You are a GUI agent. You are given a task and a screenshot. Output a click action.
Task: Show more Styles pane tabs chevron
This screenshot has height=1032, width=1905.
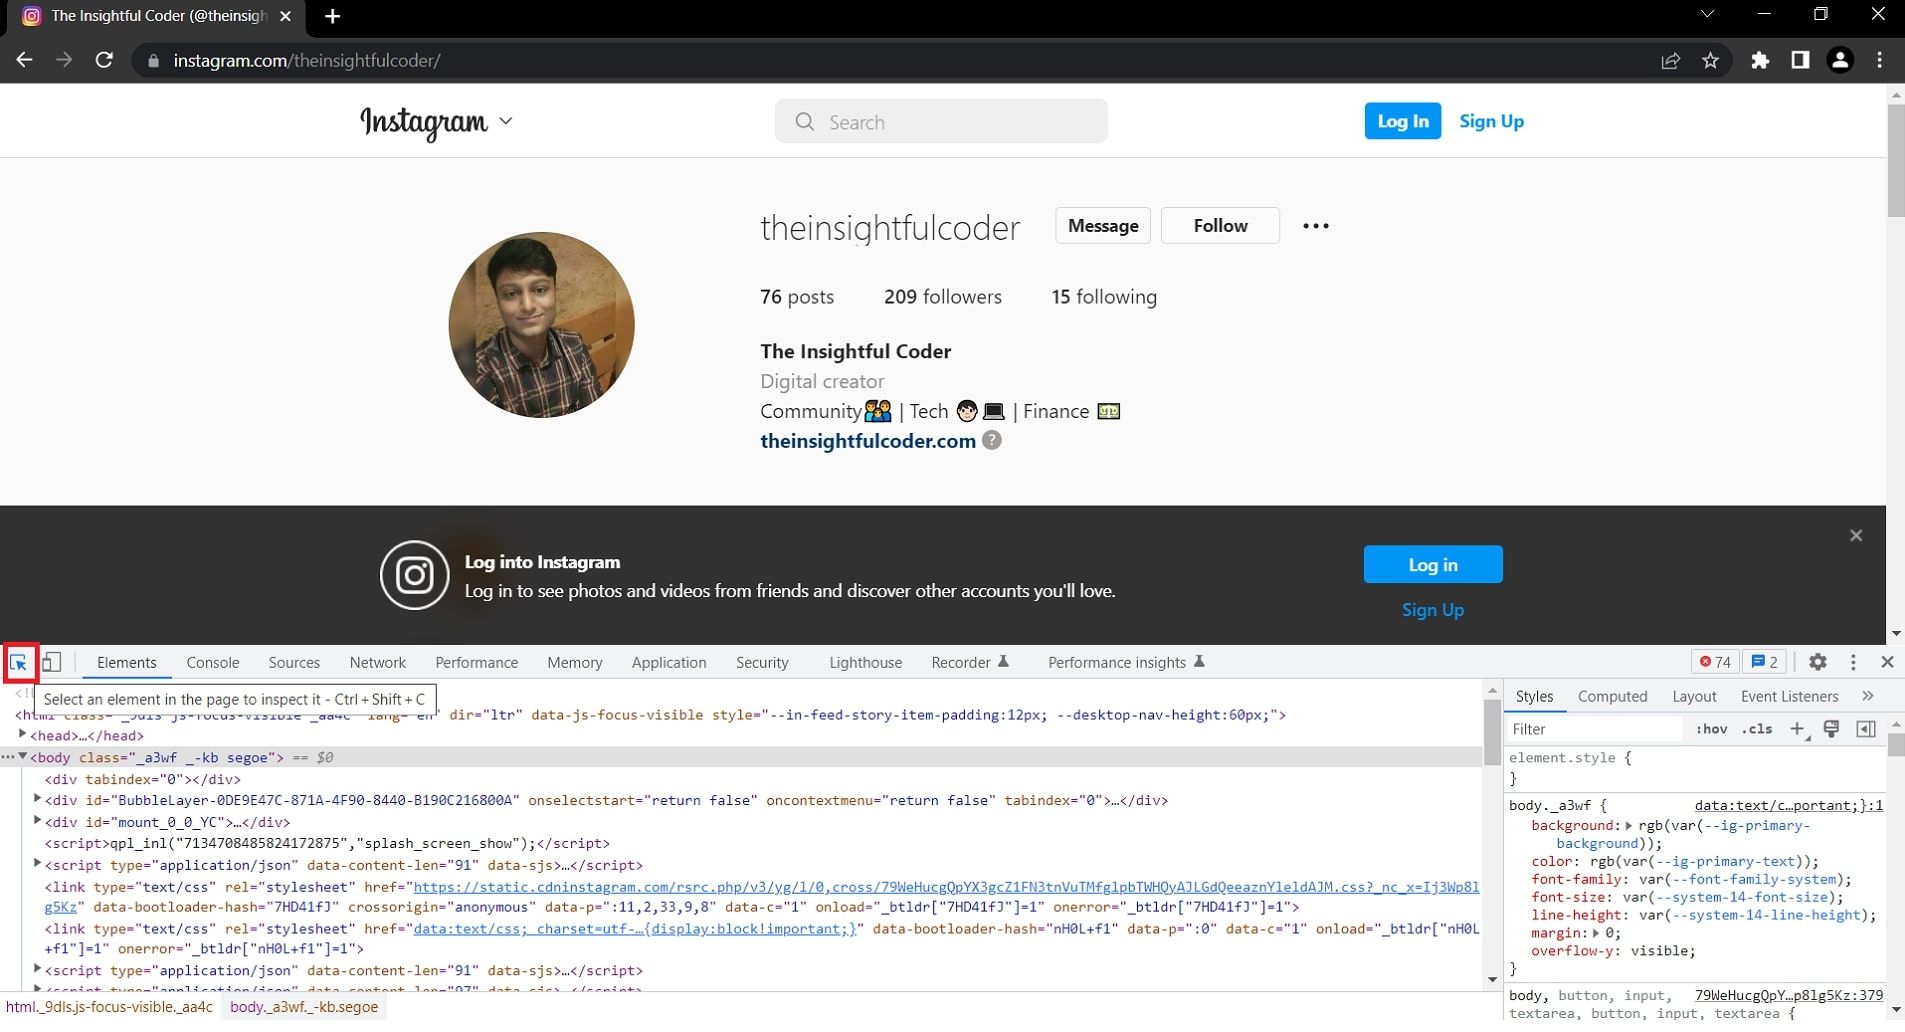1868,696
